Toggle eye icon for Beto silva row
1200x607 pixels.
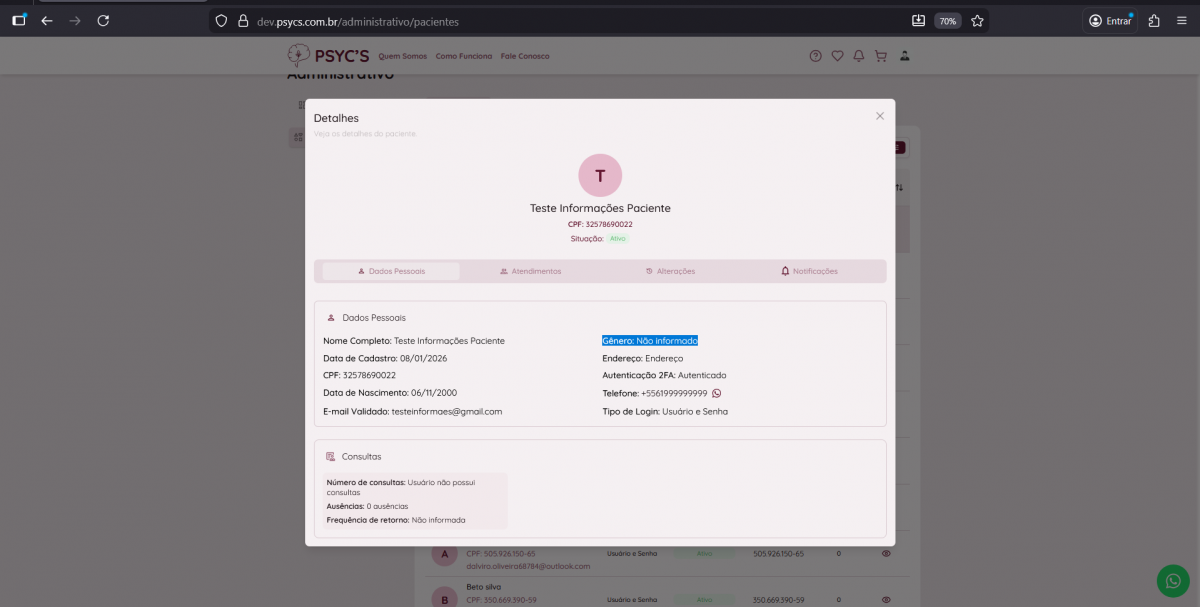(886, 600)
